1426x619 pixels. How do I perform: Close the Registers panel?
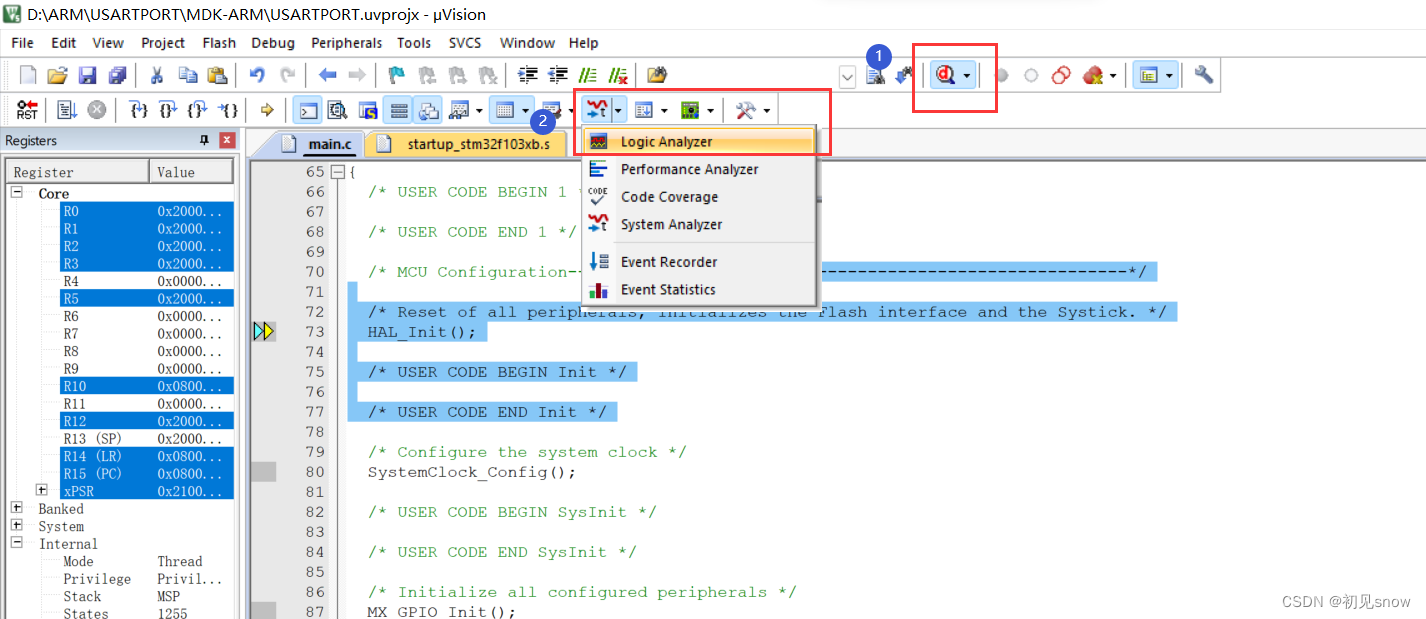(227, 140)
